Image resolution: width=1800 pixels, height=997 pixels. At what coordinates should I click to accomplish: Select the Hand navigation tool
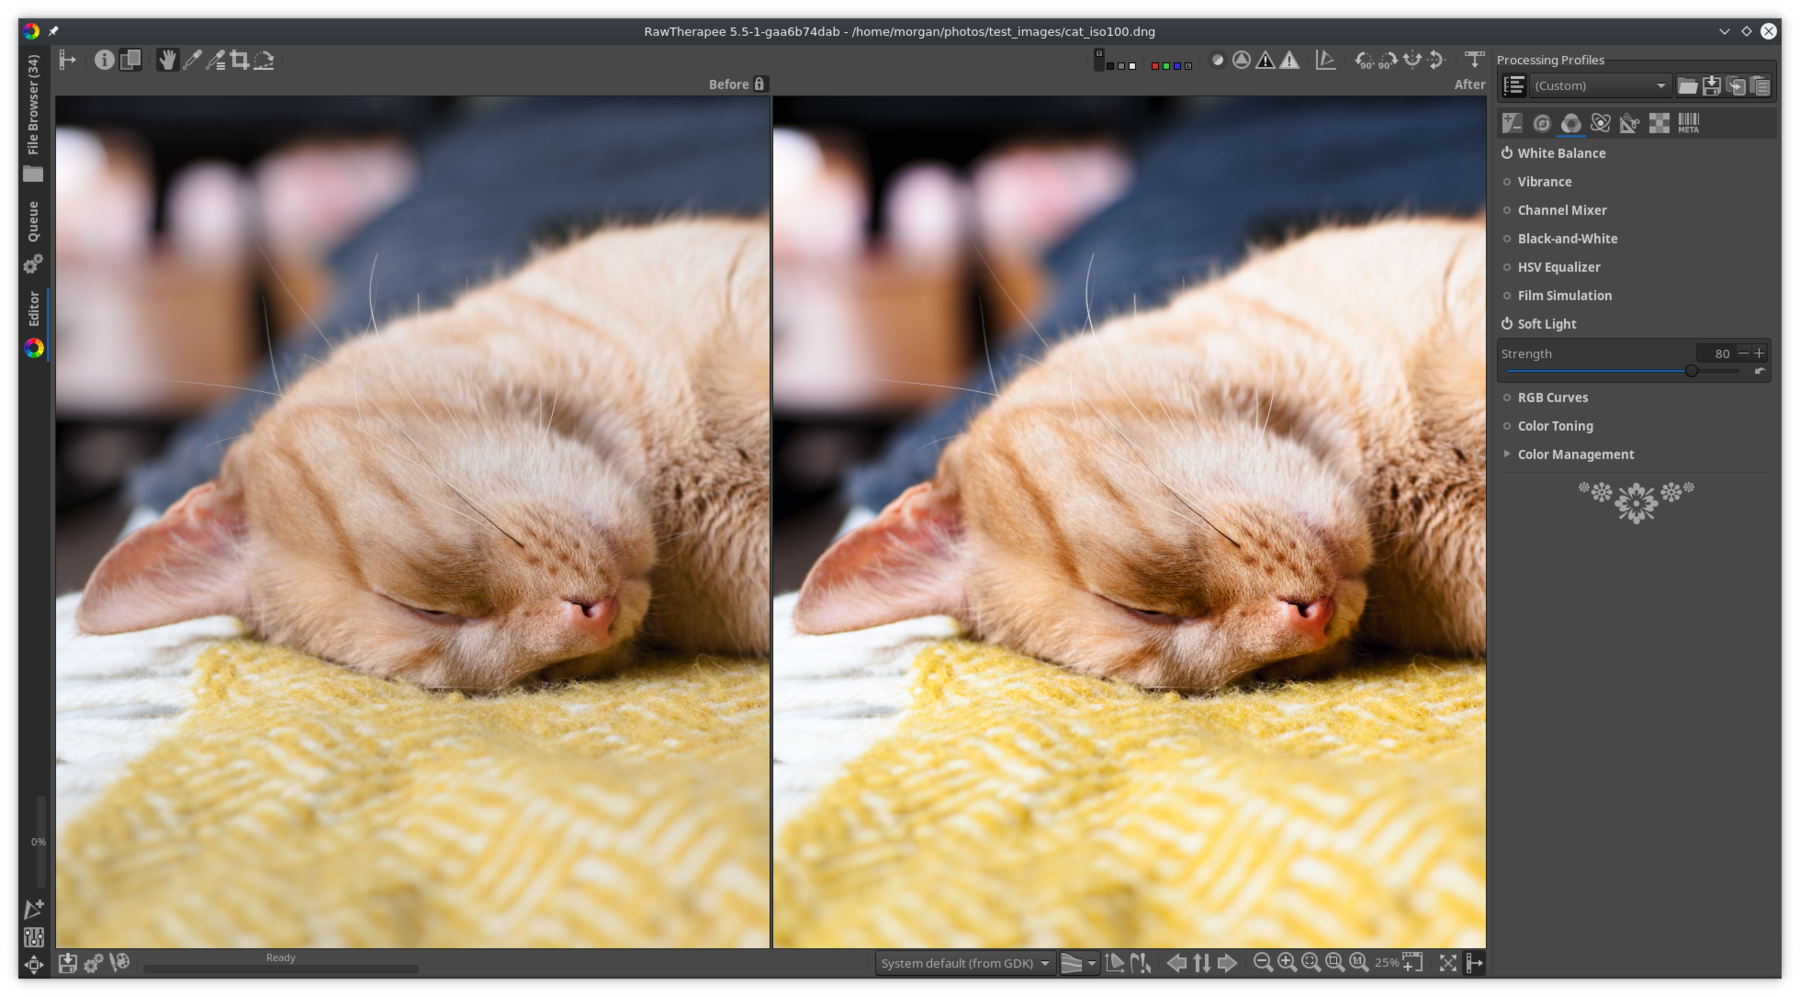167,60
